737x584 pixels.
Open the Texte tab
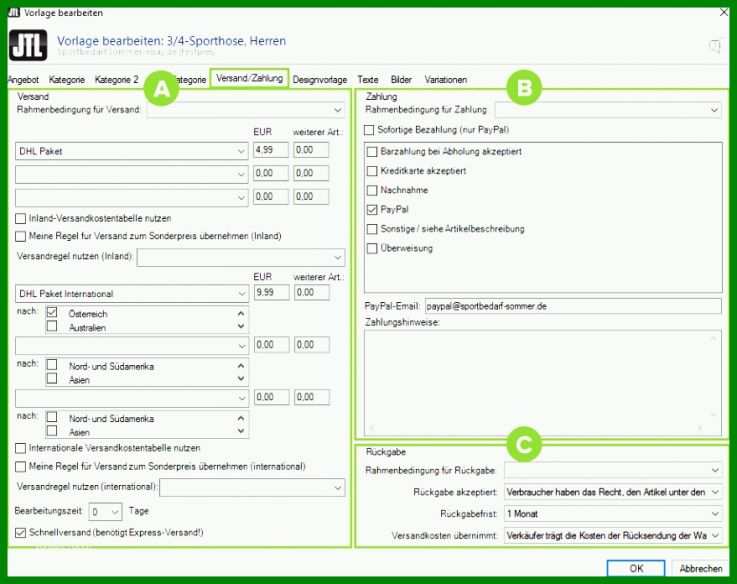point(368,79)
